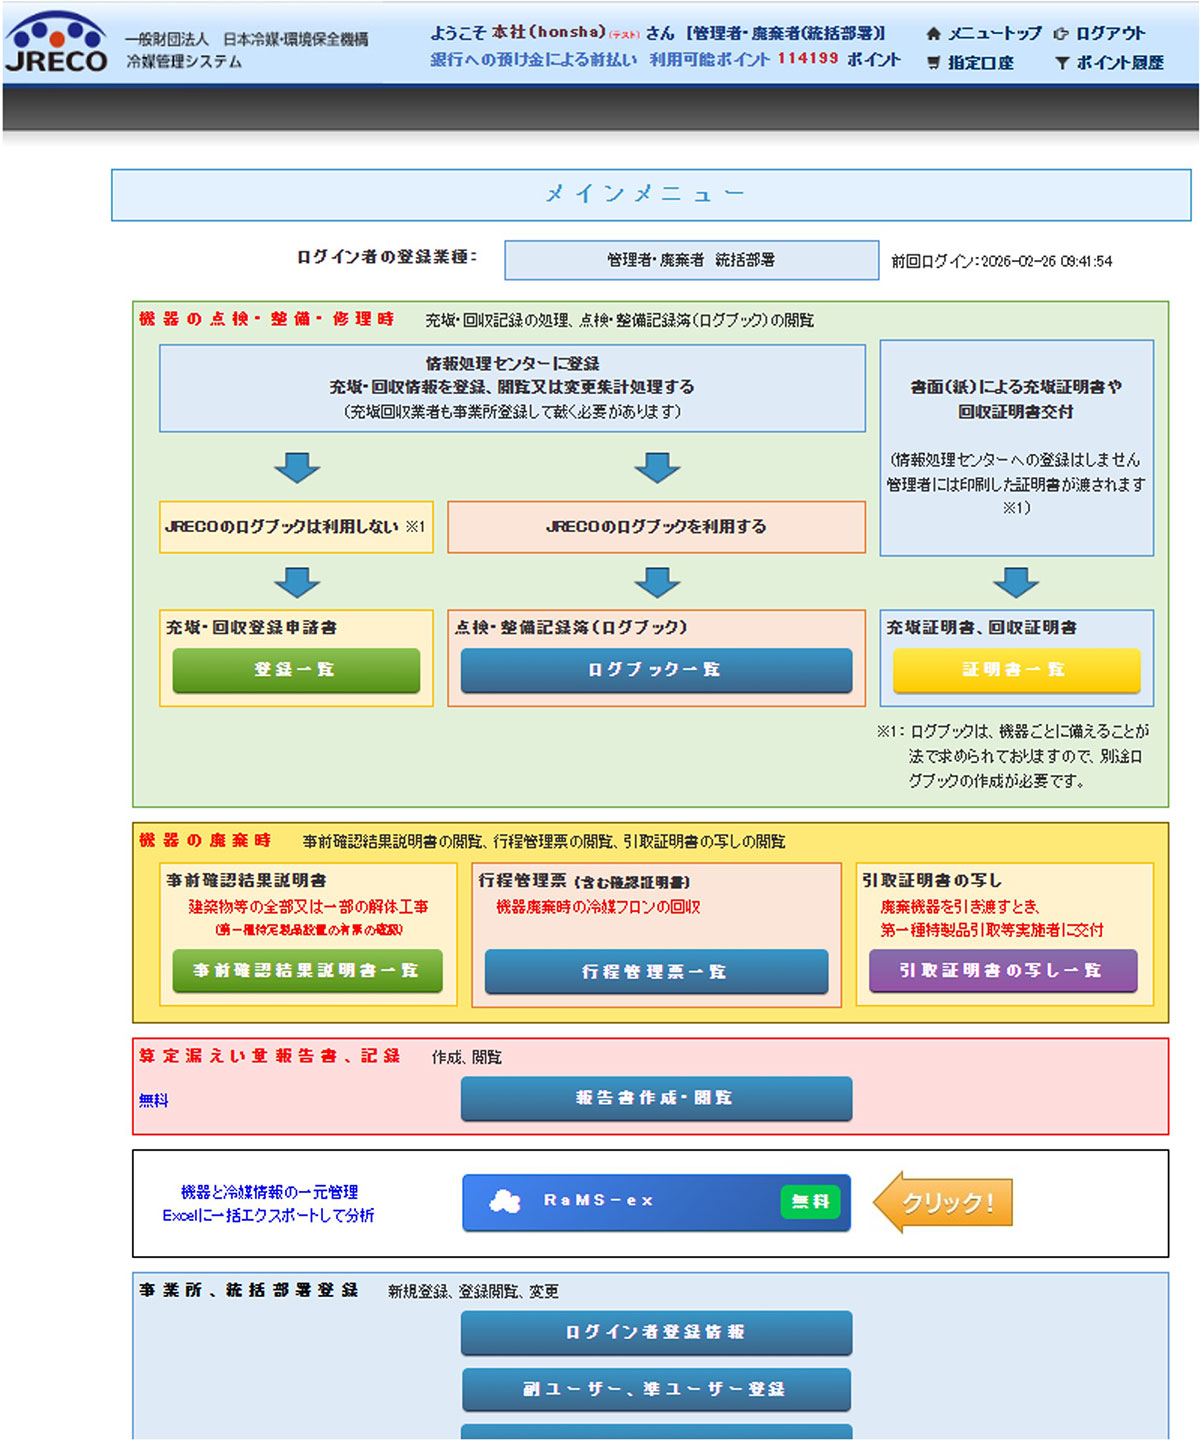The image size is (1200, 1440).
Task: Click the 管理者・廃棄者 統括部署 field
Action: click(691, 260)
